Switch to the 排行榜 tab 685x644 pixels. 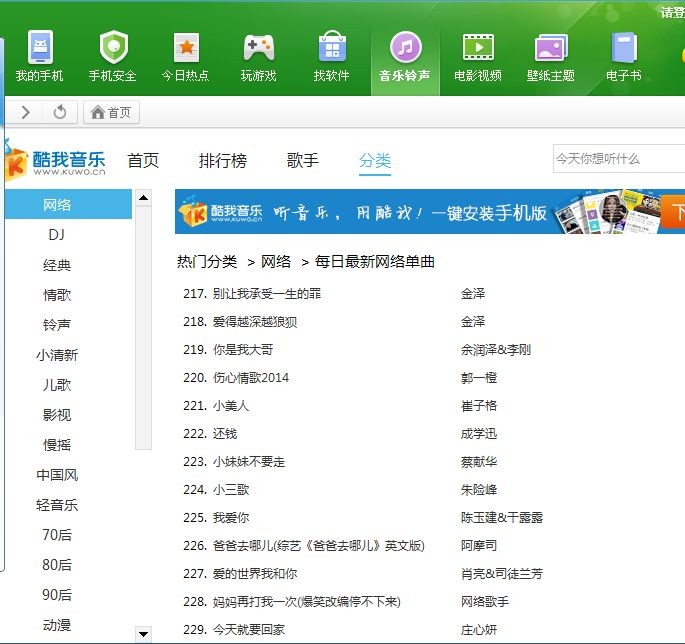(222, 160)
